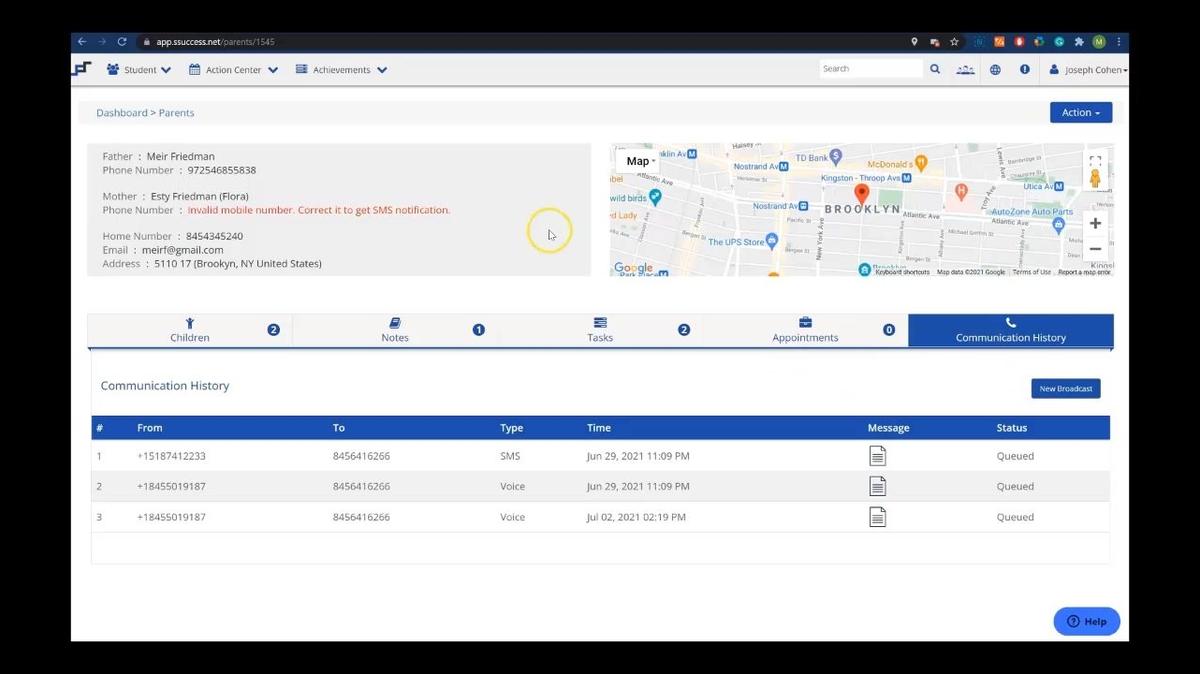Open the Action Center dropdown
This screenshot has width=1200, height=674.
(233, 70)
